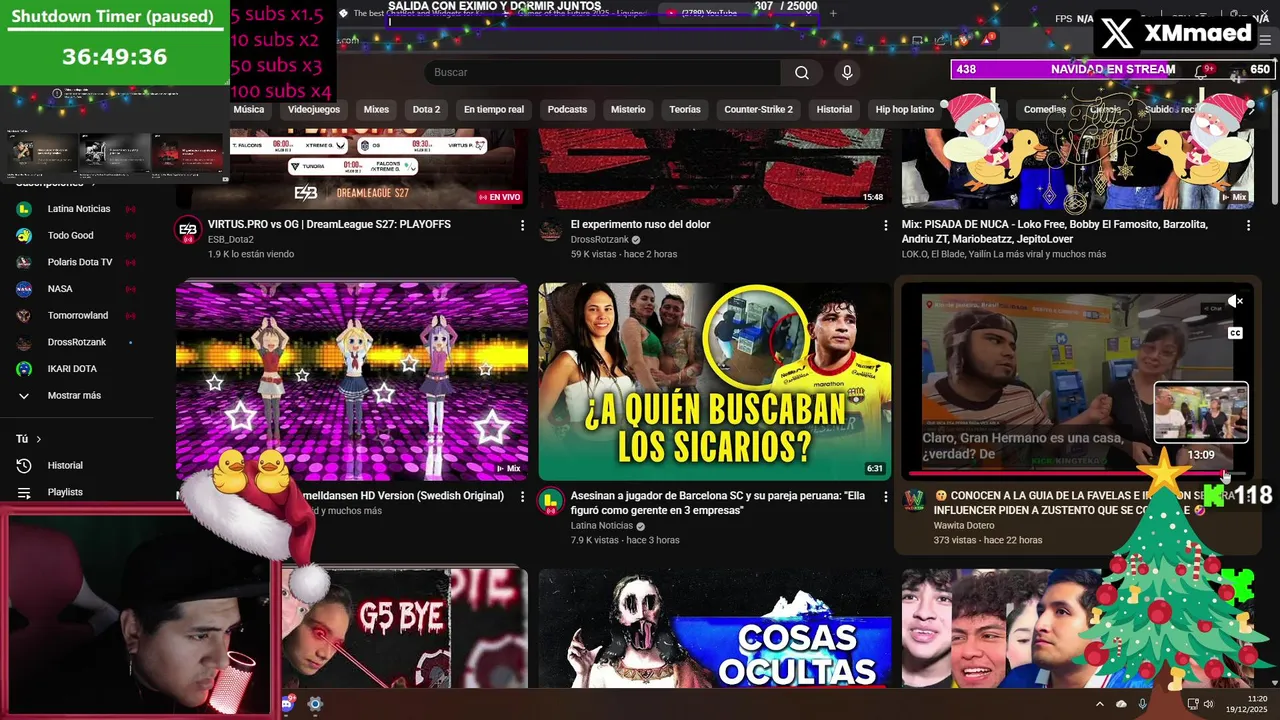
Task: Open COSAS OCULTAS video thumbnail
Action: tap(714, 628)
